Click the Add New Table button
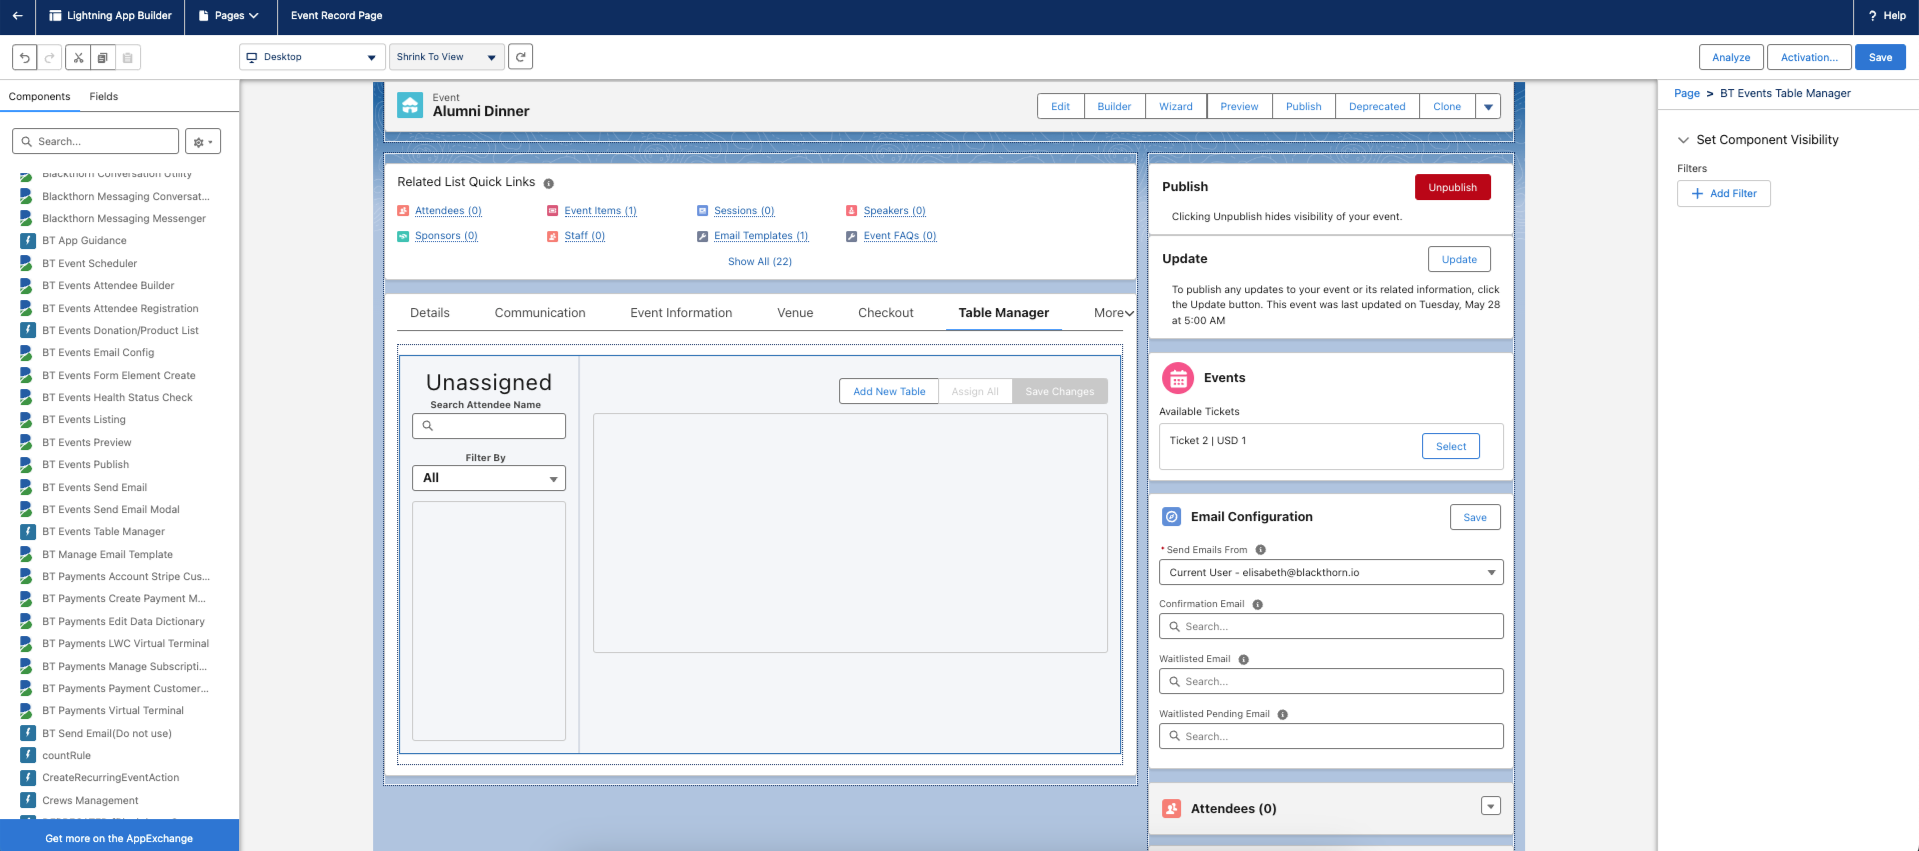The width and height of the screenshot is (1919, 851). (889, 392)
